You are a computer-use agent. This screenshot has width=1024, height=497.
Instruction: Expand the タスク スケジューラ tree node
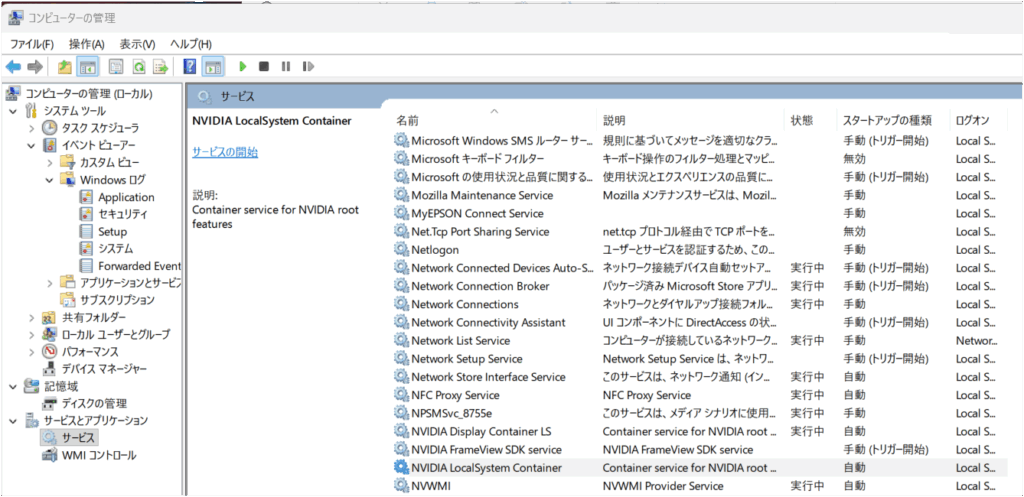pos(31,128)
